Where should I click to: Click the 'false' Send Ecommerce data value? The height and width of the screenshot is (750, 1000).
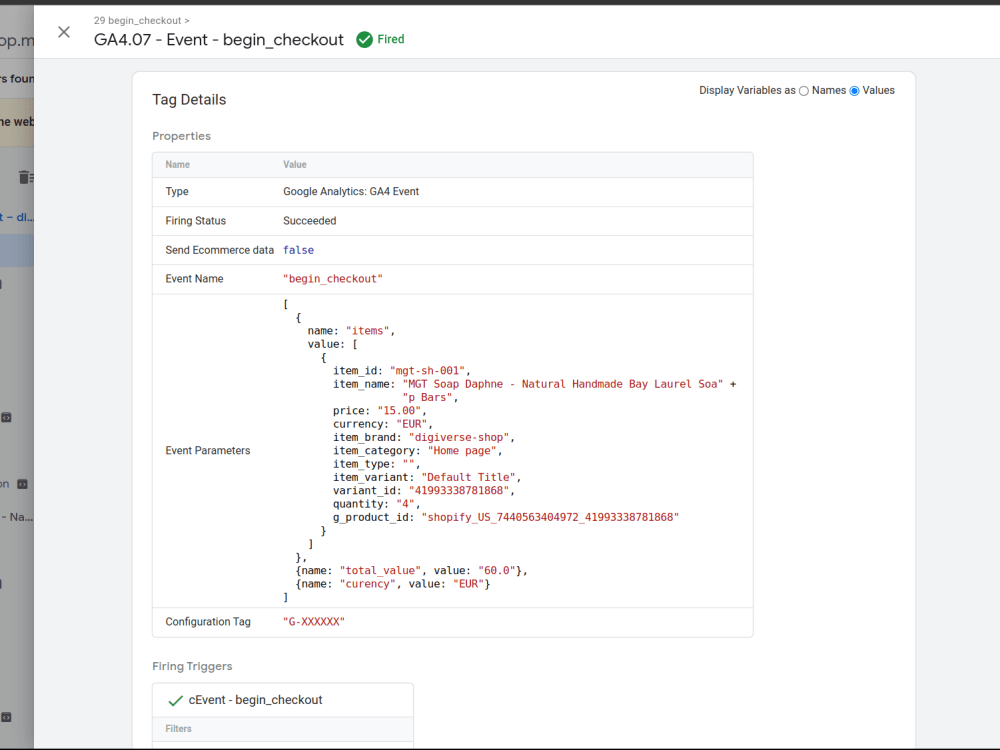(x=298, y=250)
